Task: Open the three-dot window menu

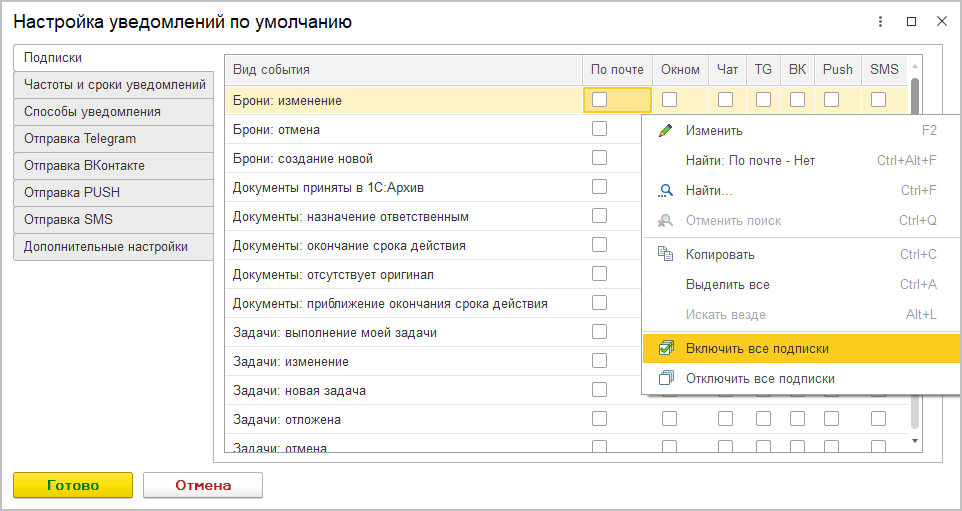Action: [880, 22]
